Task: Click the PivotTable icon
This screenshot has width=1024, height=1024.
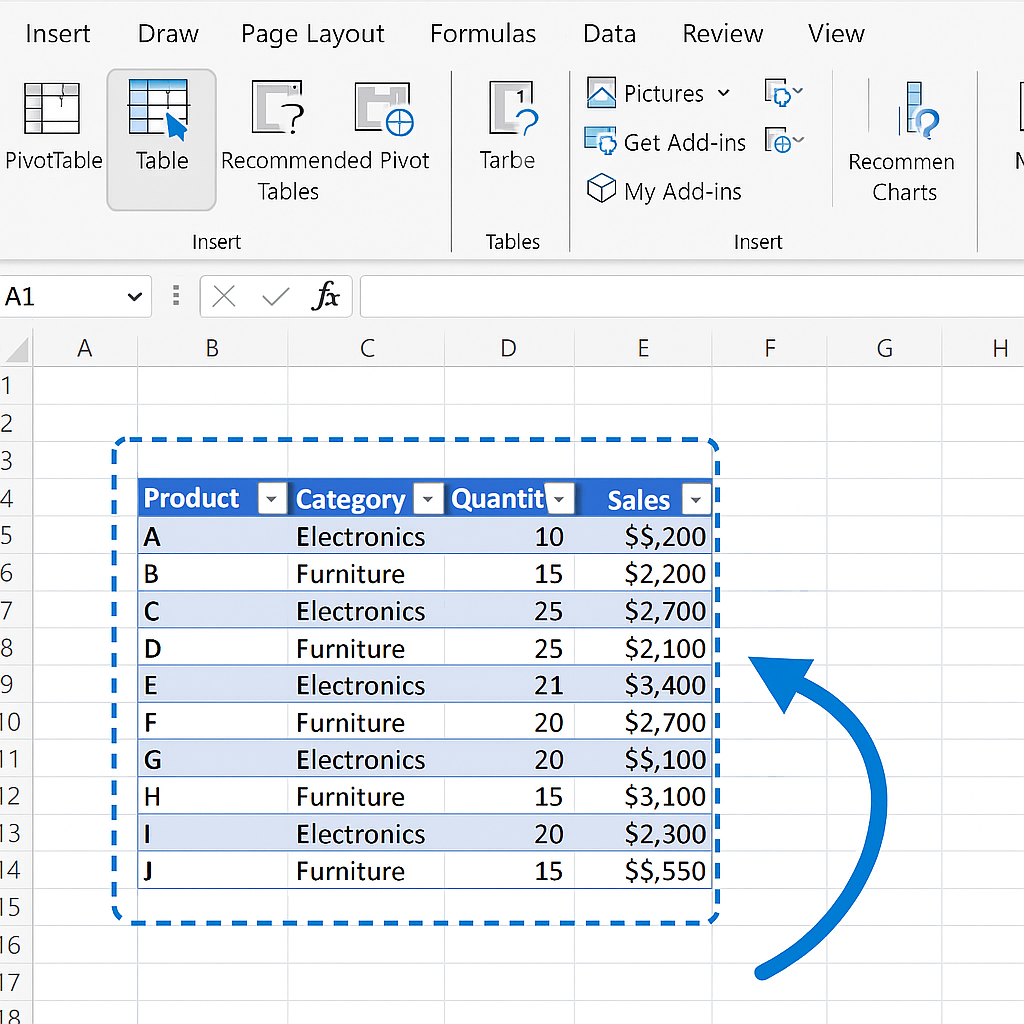Action: click(x=52, y=108)
